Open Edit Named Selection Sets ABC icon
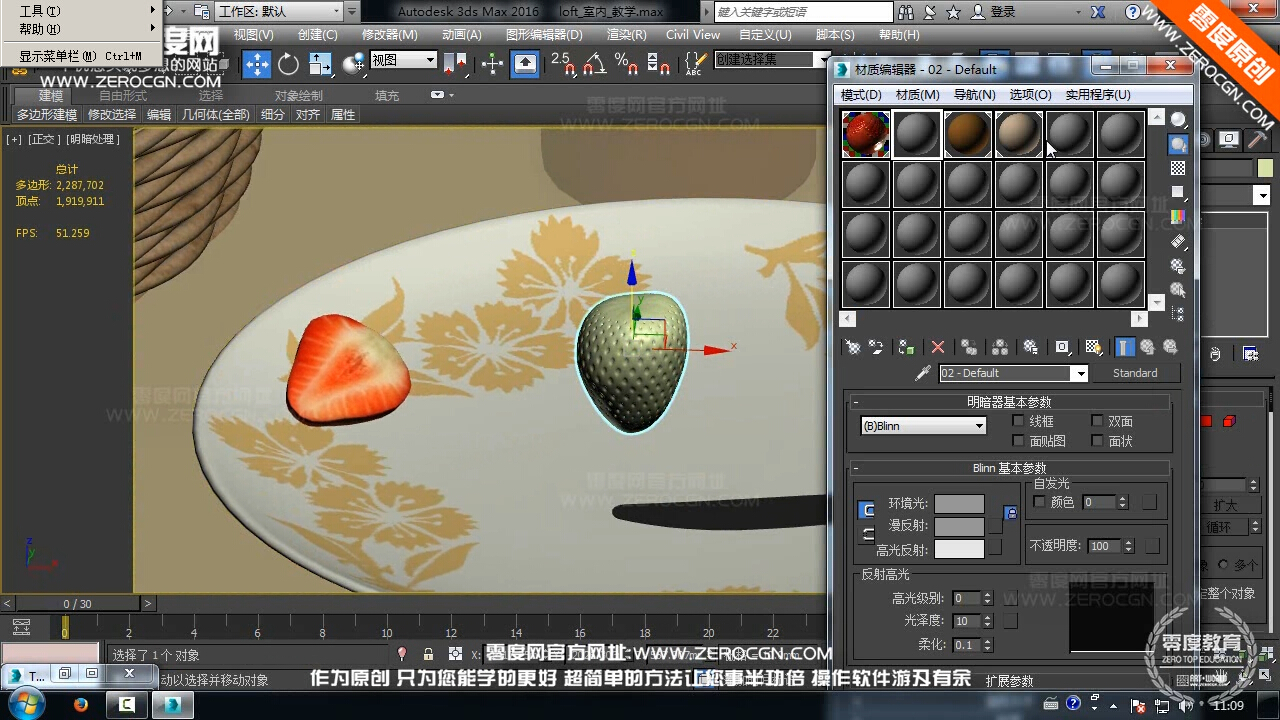Image resolution: width=1280 pixels, height=720 pixels. pyautogui.click(x=695, y=65)
